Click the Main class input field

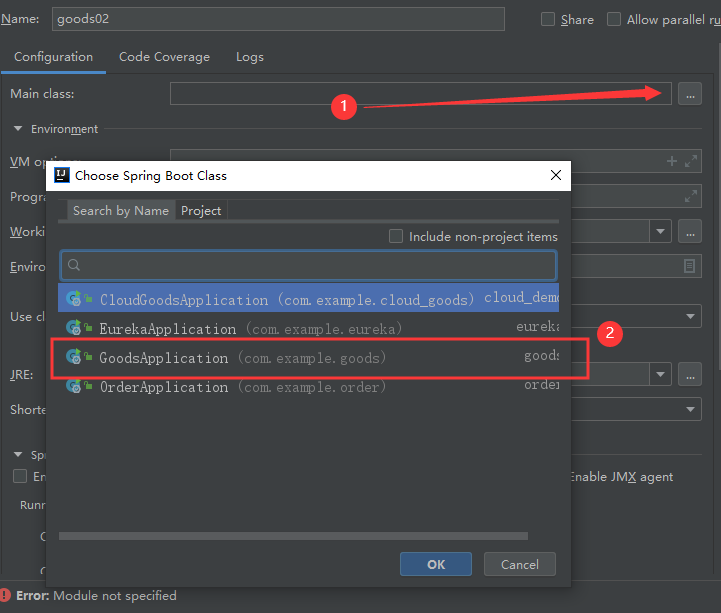pyautogui.click(x=420, y=94)
